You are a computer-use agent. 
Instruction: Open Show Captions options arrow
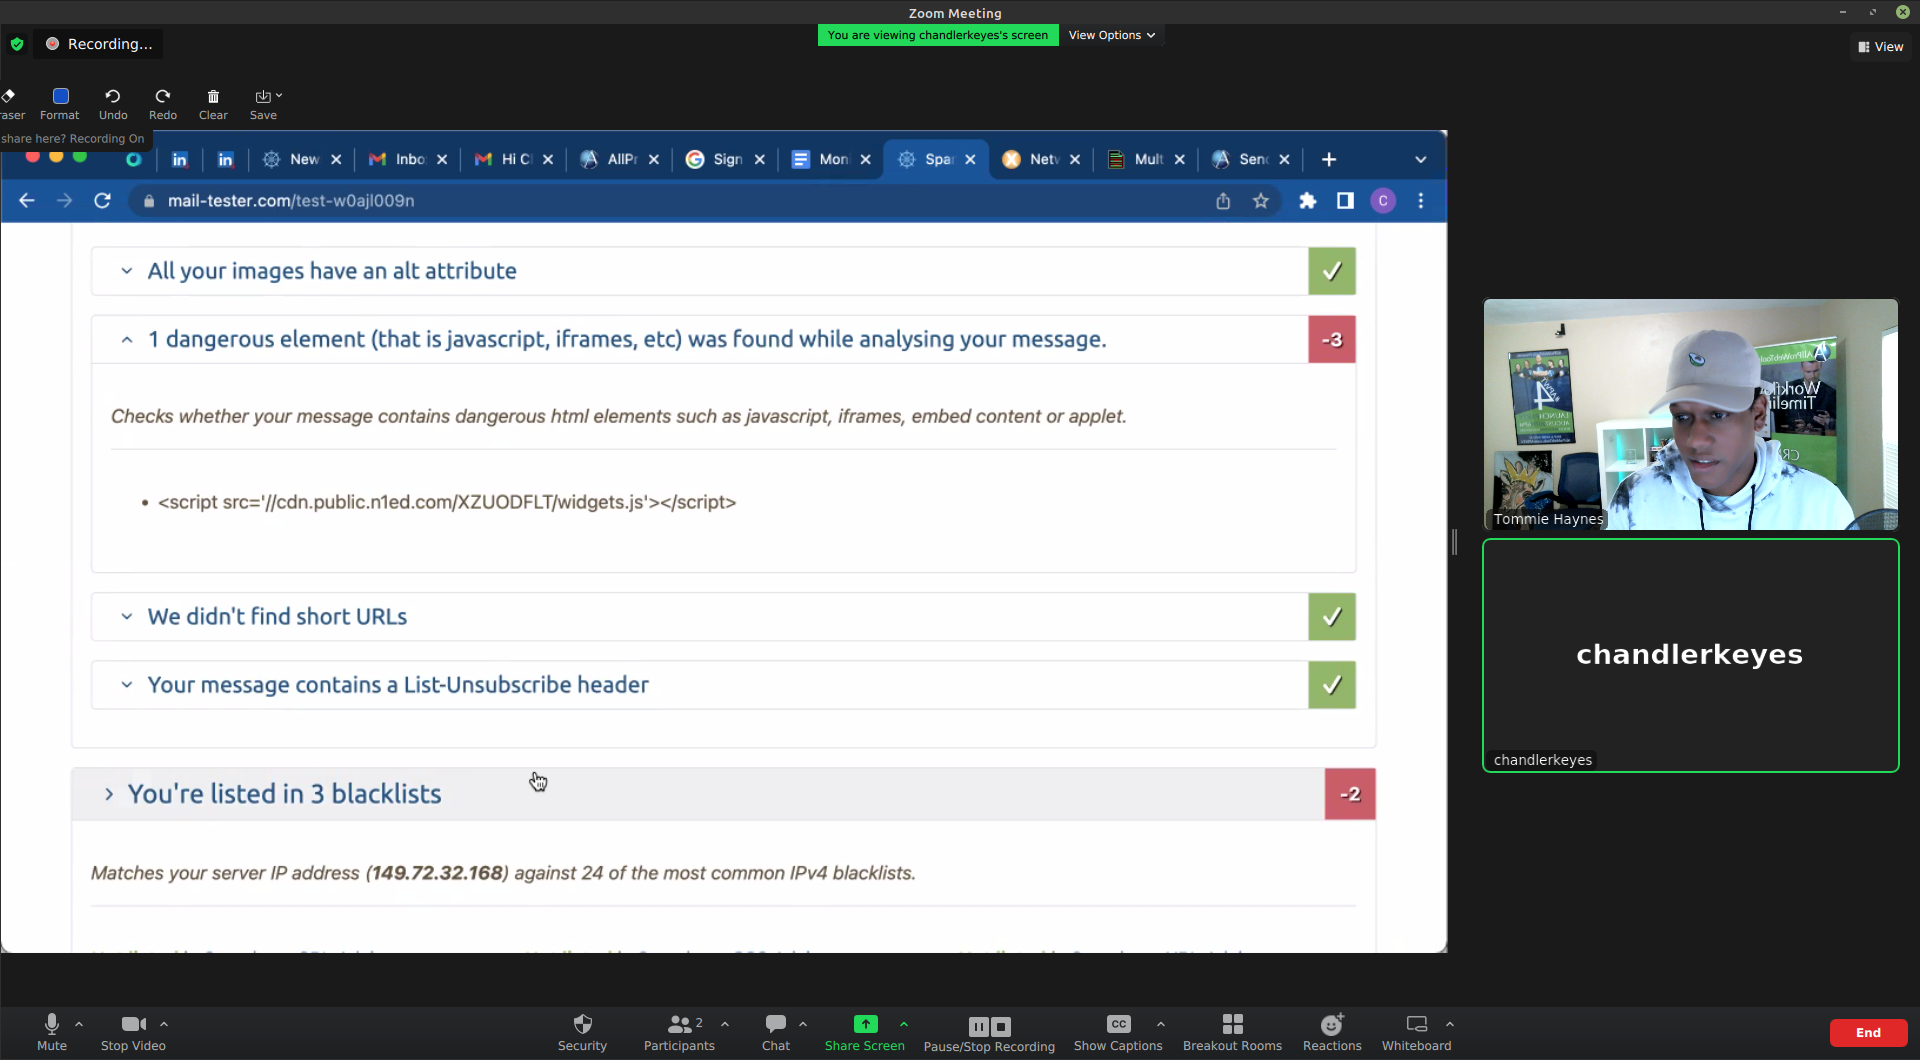1161,1024
